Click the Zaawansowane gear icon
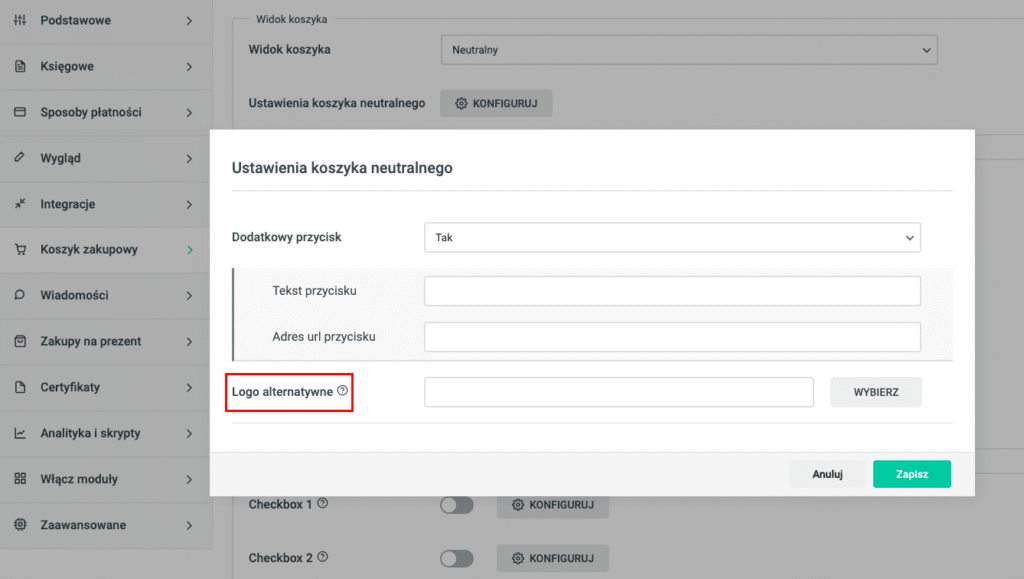 point(20,524)
